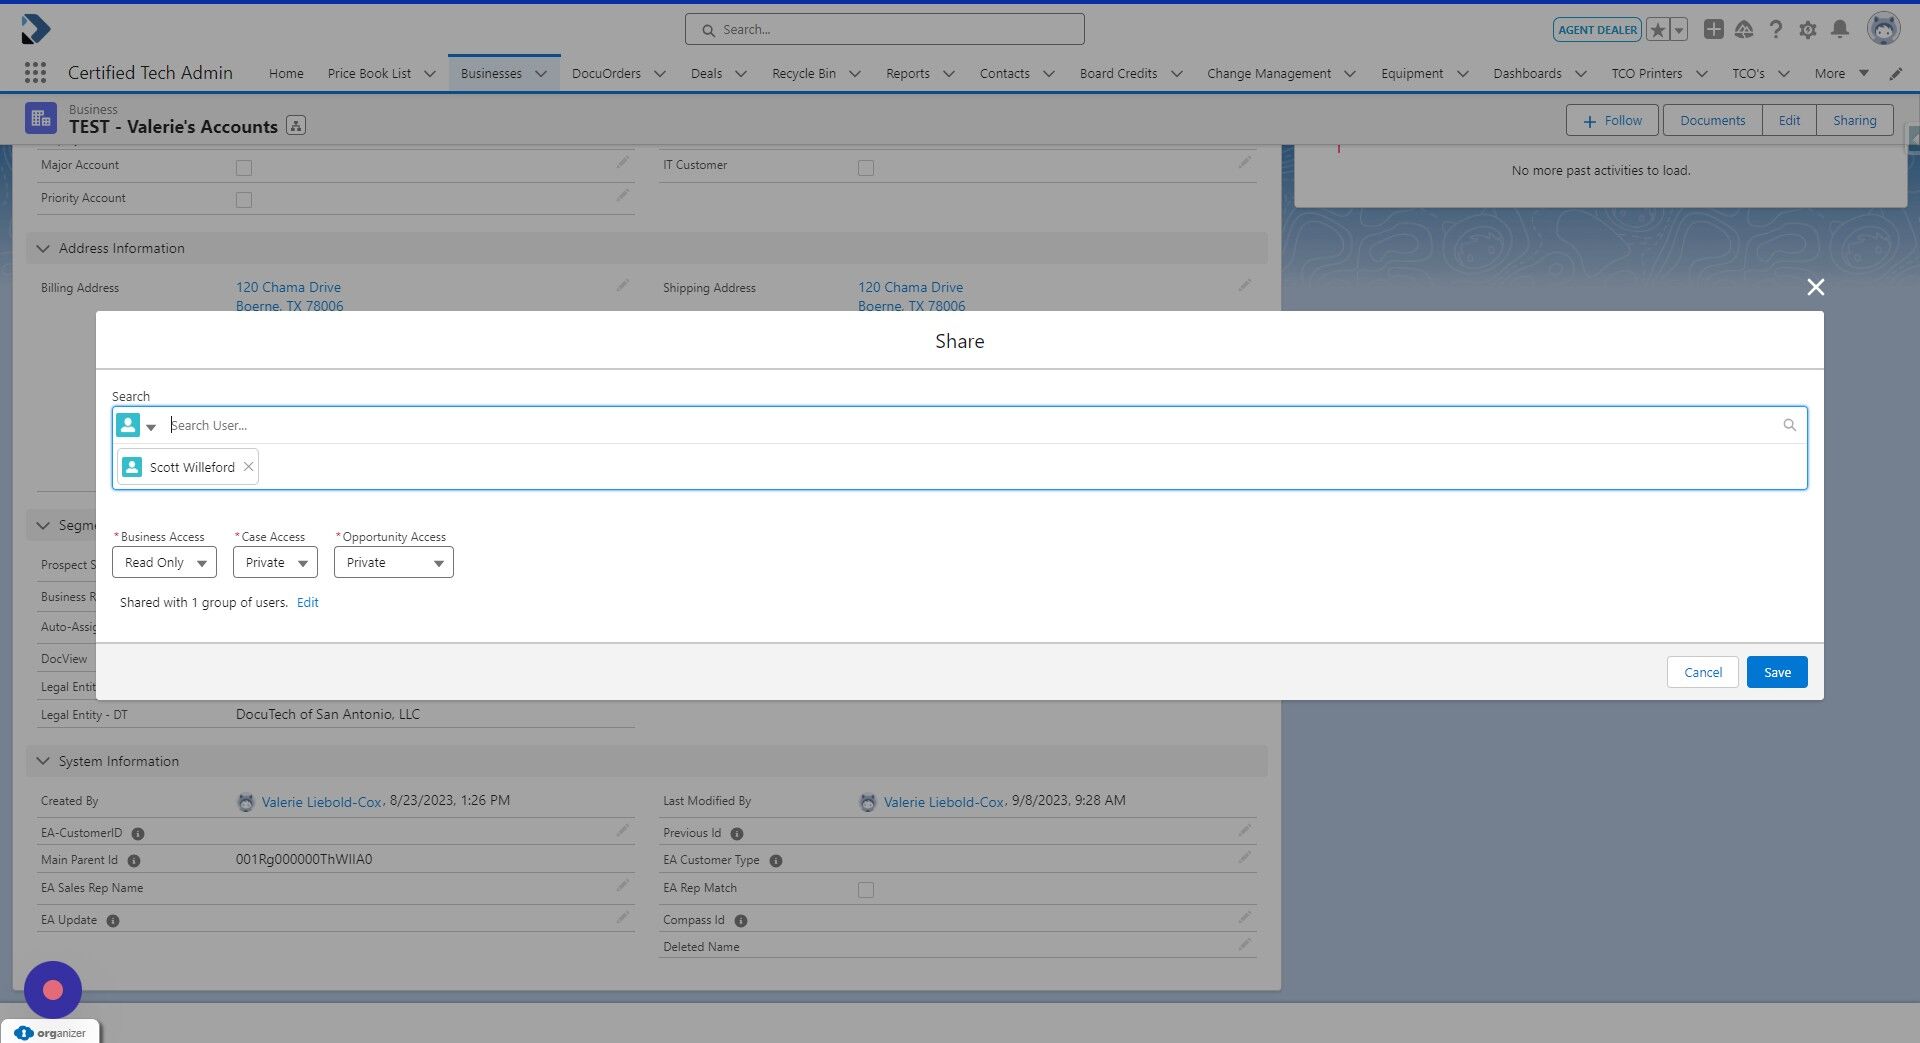The image size is (1920, 1043).
Task: Check the EA Rep Match box
Action: coord(865,889)
